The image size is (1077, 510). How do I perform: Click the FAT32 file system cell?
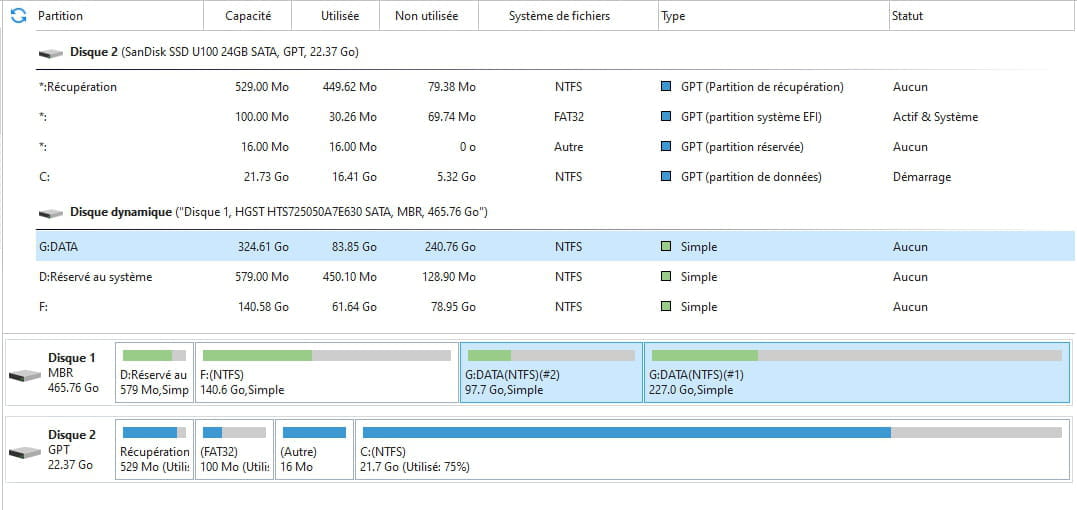569,117
